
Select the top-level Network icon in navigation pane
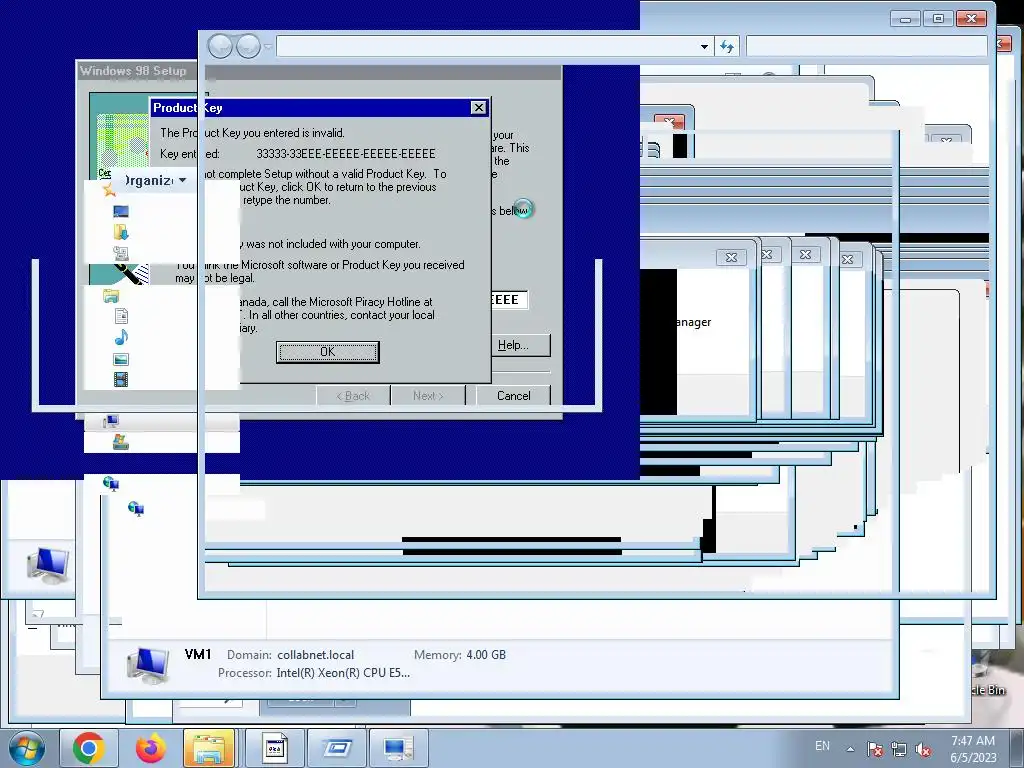pyautogui.click(x=111, y=483)
